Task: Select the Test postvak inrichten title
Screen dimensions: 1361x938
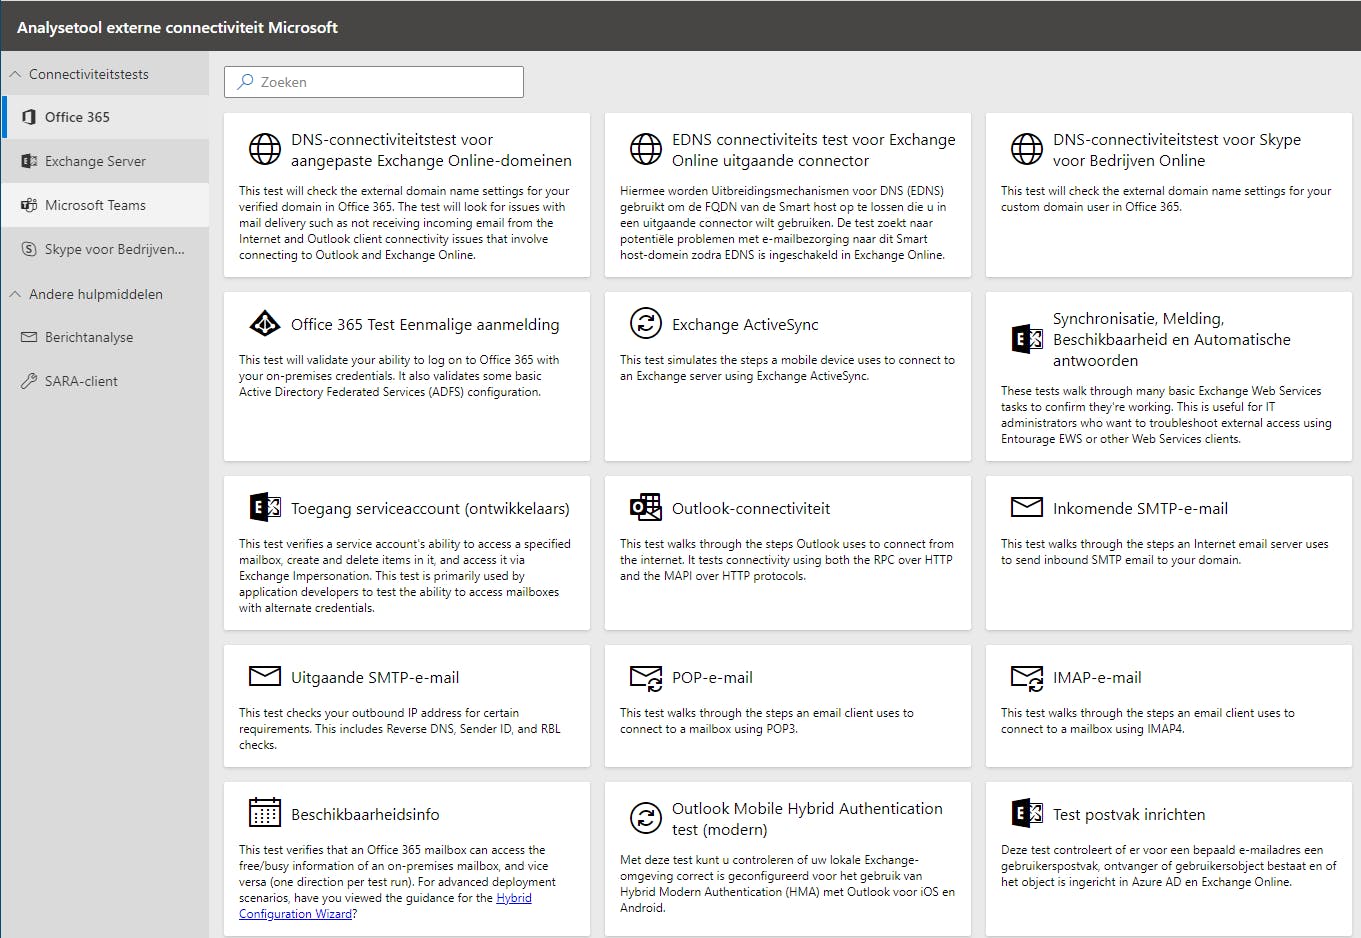Action: [x=1129, y=814]
